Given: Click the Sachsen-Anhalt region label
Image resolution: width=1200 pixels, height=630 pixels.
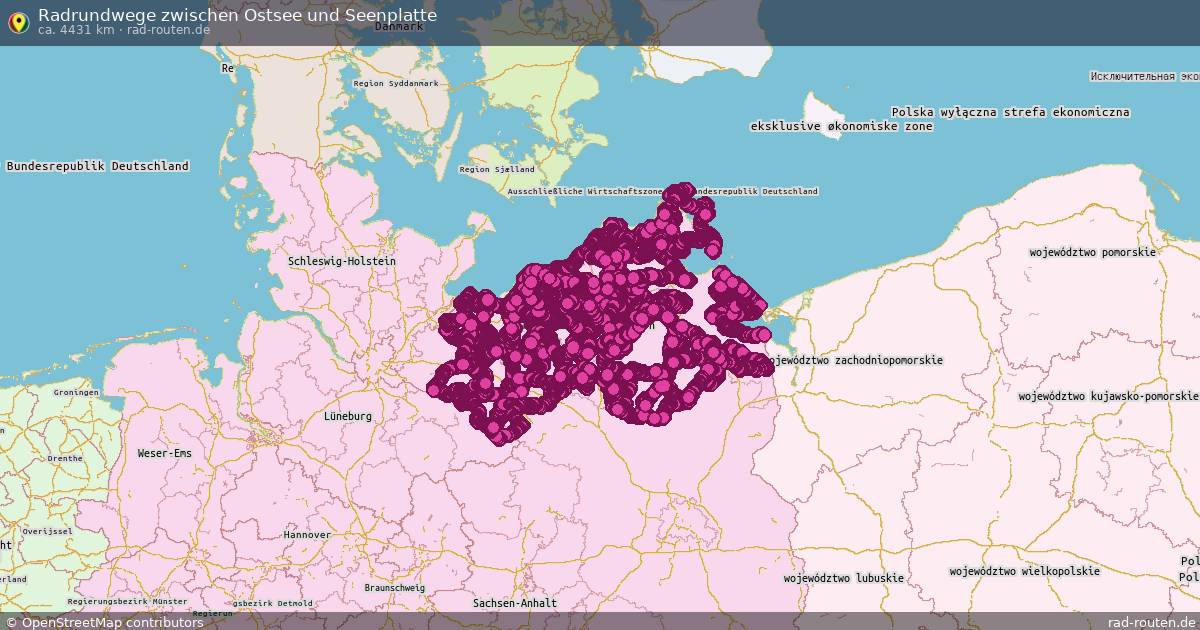Looking at the screenshot, I should pos(513,603).
